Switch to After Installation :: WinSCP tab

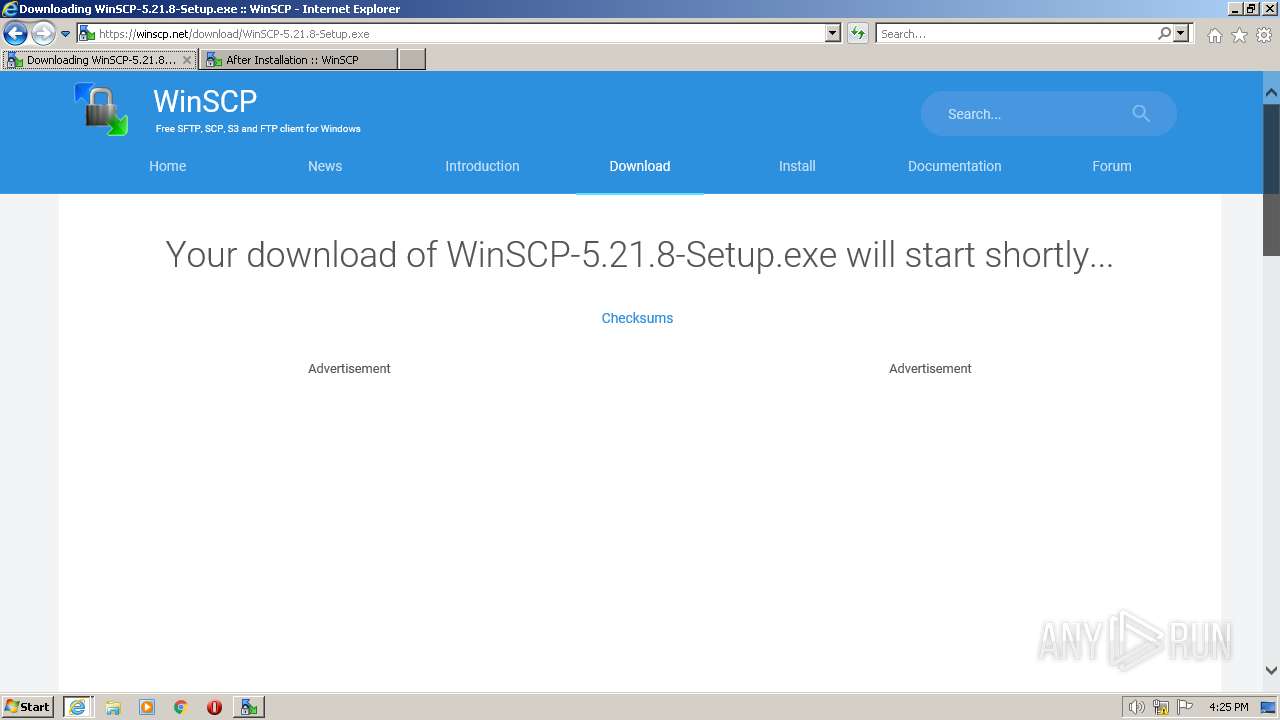click(x=298, y=60)
